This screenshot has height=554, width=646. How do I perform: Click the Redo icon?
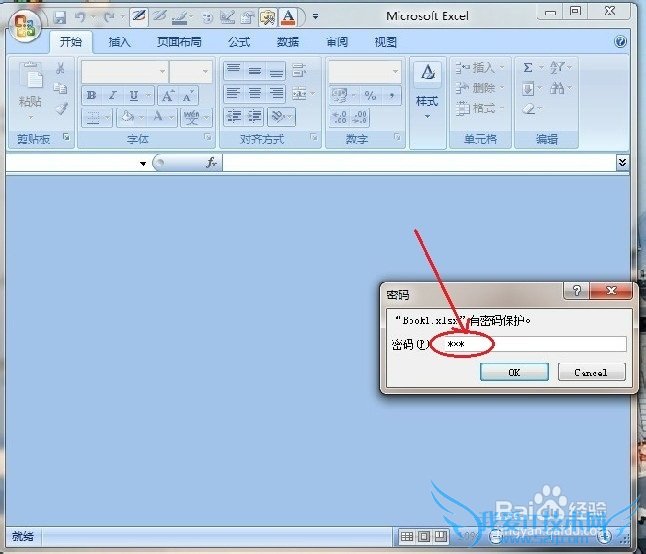click(x=110, y=17)
